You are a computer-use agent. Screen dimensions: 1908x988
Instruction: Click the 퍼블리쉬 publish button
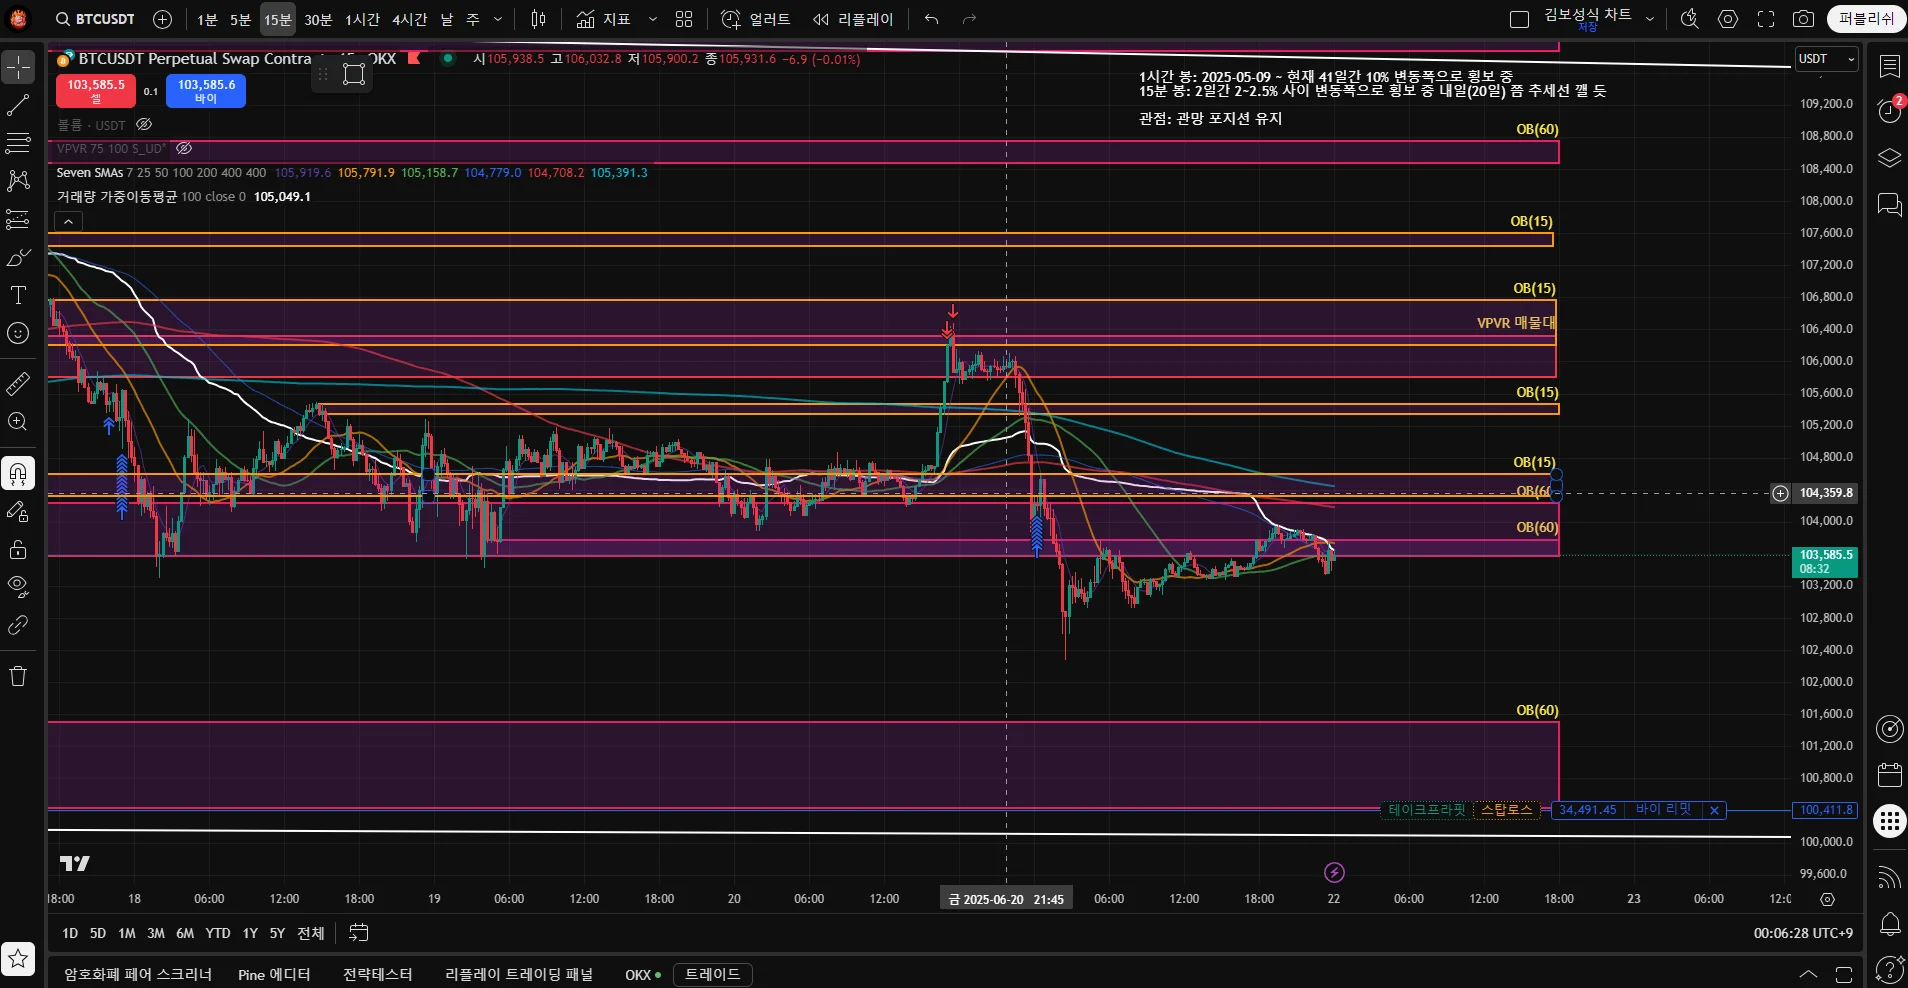point(1866,19)
